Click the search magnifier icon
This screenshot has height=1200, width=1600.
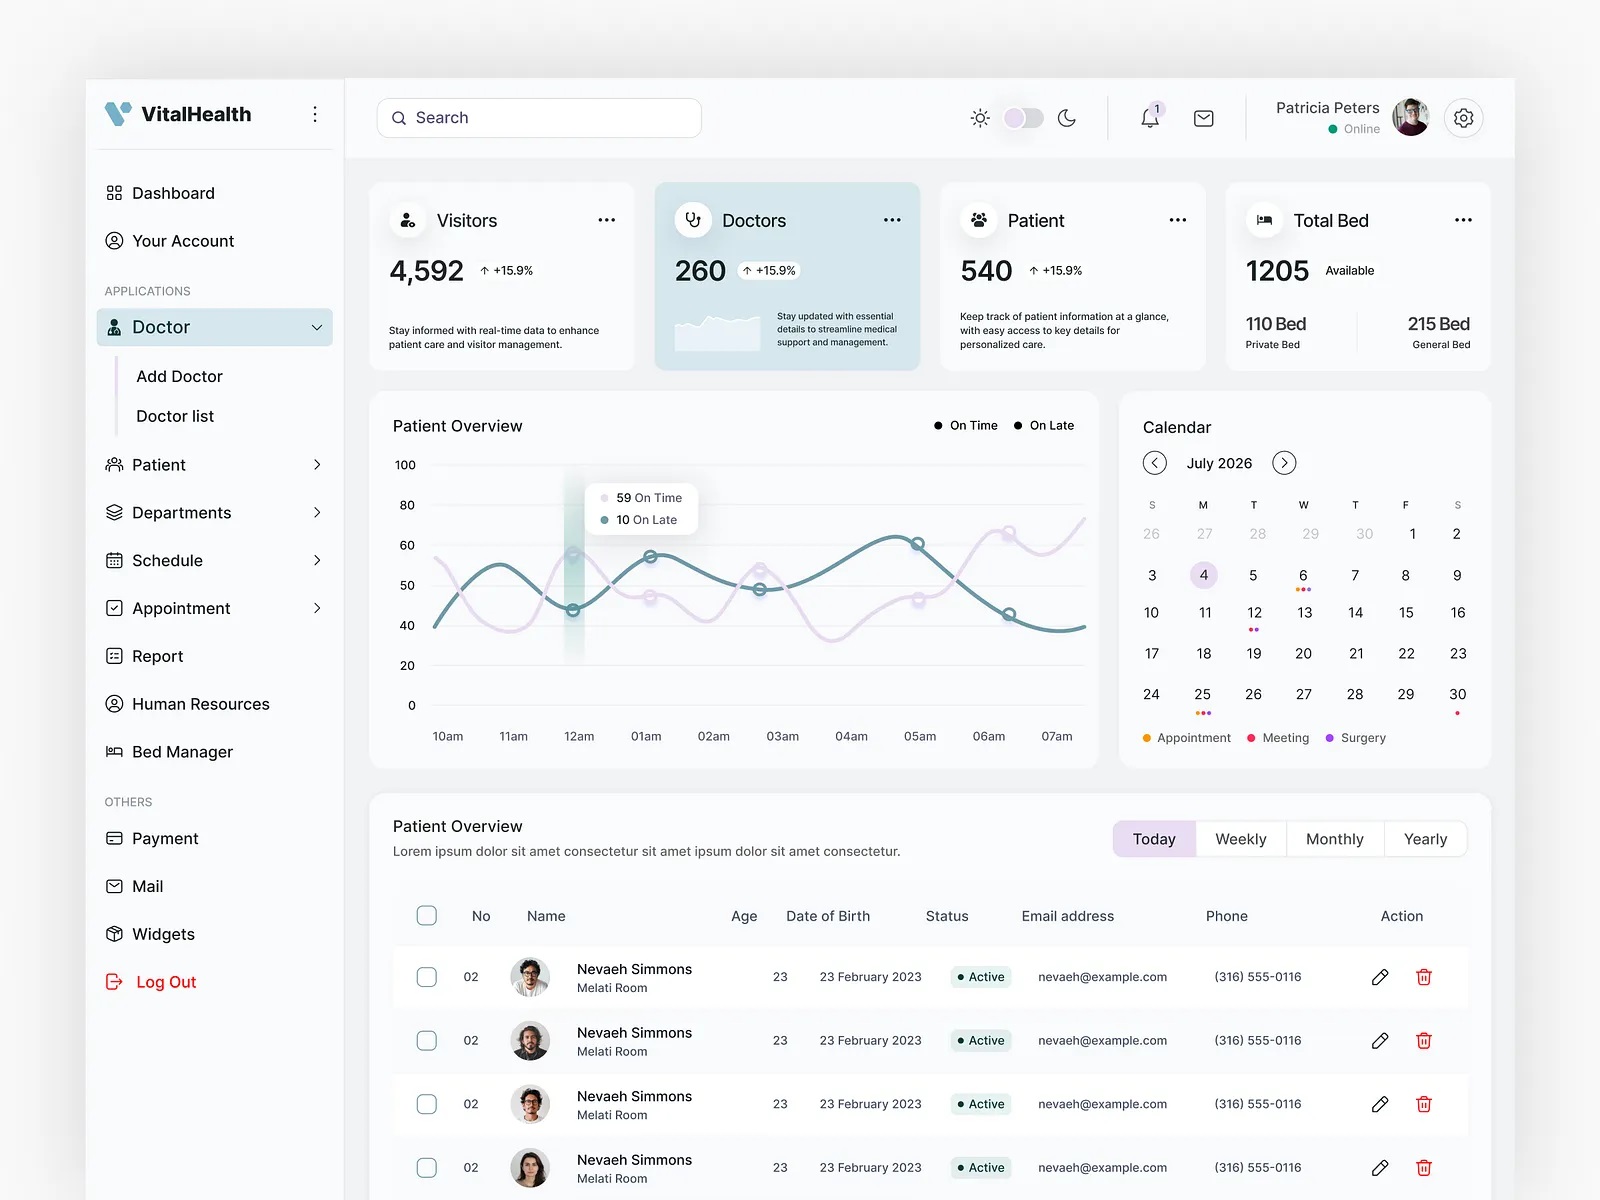[x=399, y=118]
